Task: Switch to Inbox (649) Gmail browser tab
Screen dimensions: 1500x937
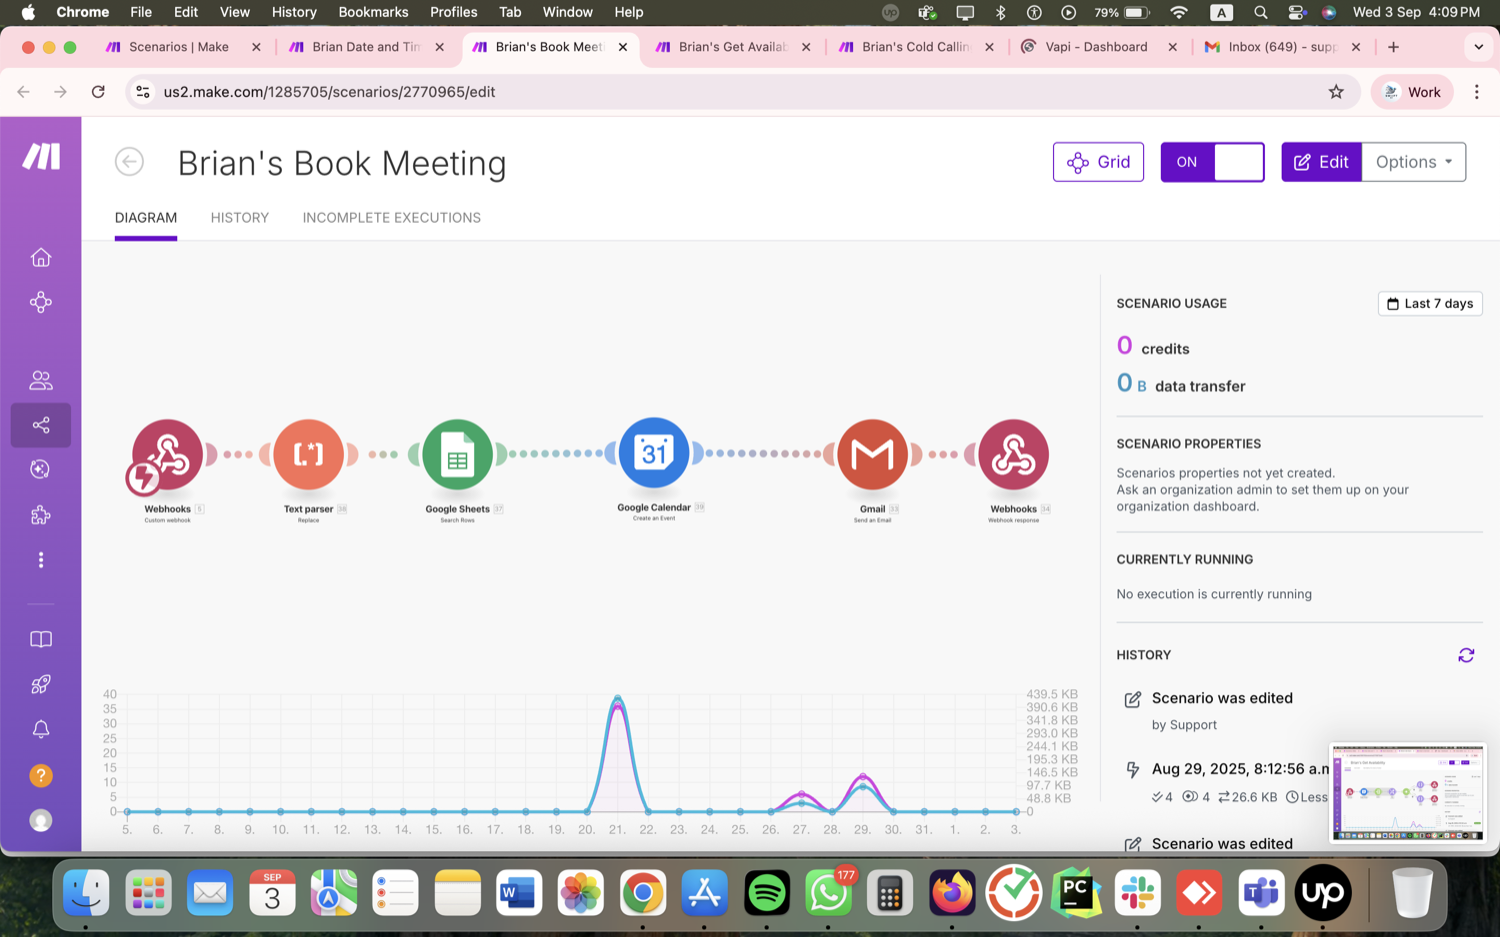Action: tap(1280, 47)
